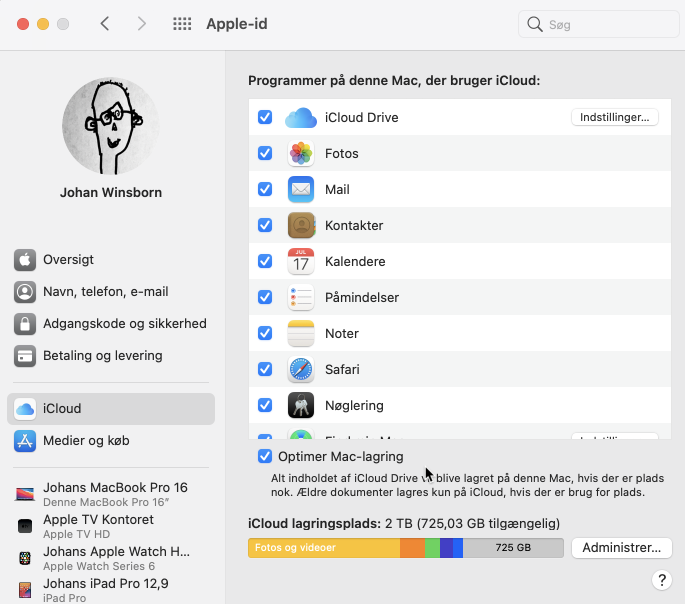Click the Kontakter app icon
This screenshot has height=604, width=685.
(x=301, y=225)
